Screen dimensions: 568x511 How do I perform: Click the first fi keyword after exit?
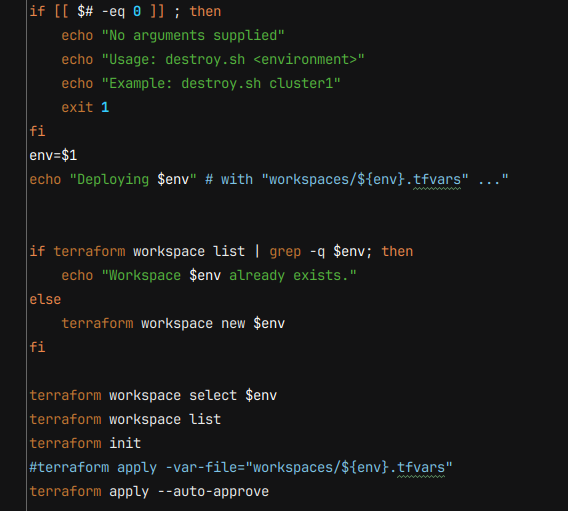click(x=37, y=131)
